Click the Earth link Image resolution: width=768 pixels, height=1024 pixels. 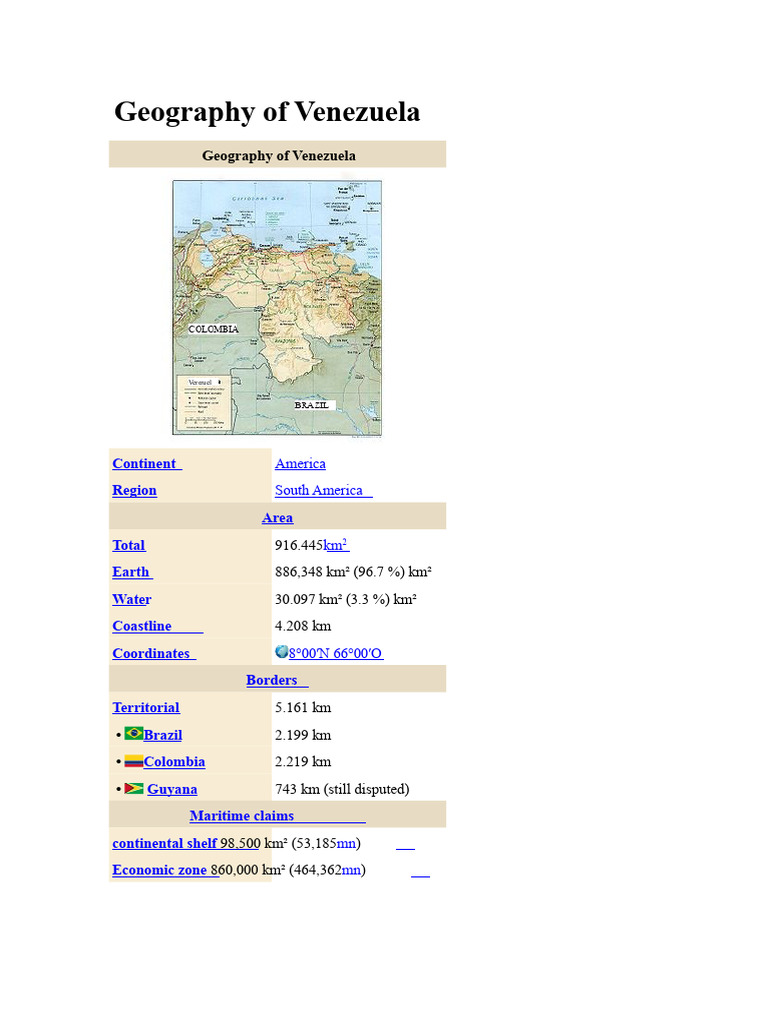[x=133, y=572]
